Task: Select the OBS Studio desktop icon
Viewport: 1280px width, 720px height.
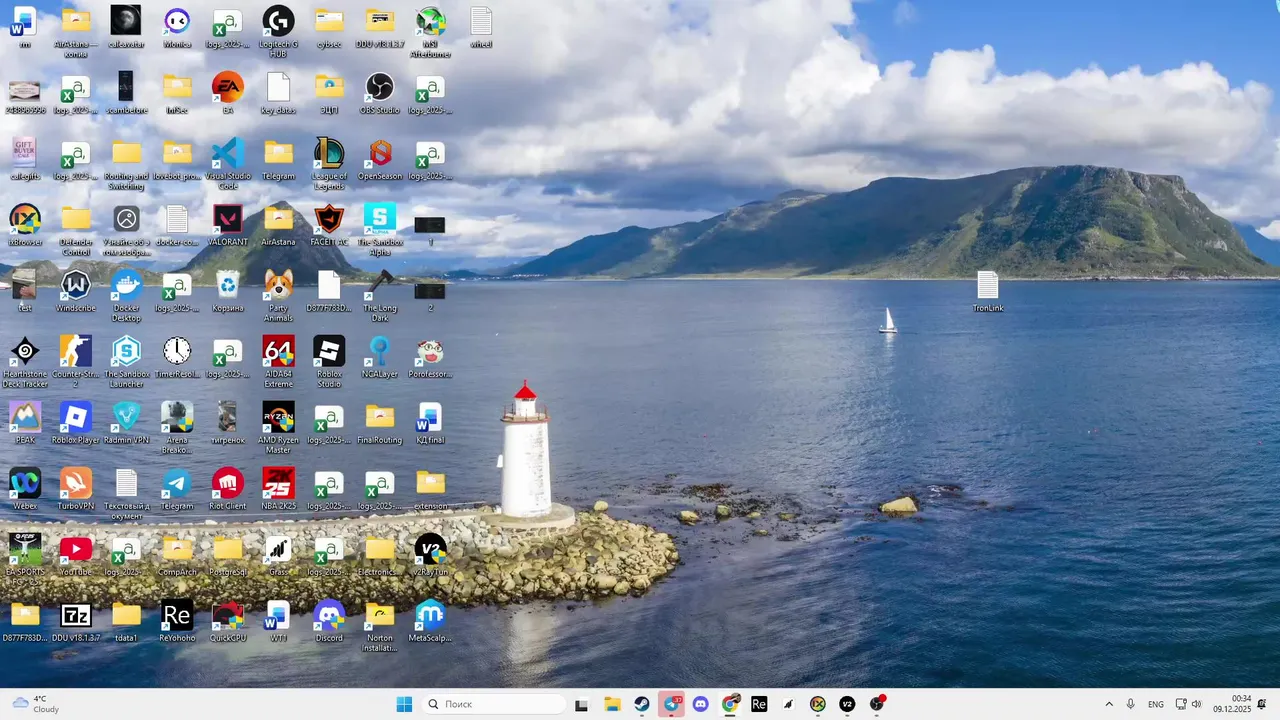Action: [379, 93]
